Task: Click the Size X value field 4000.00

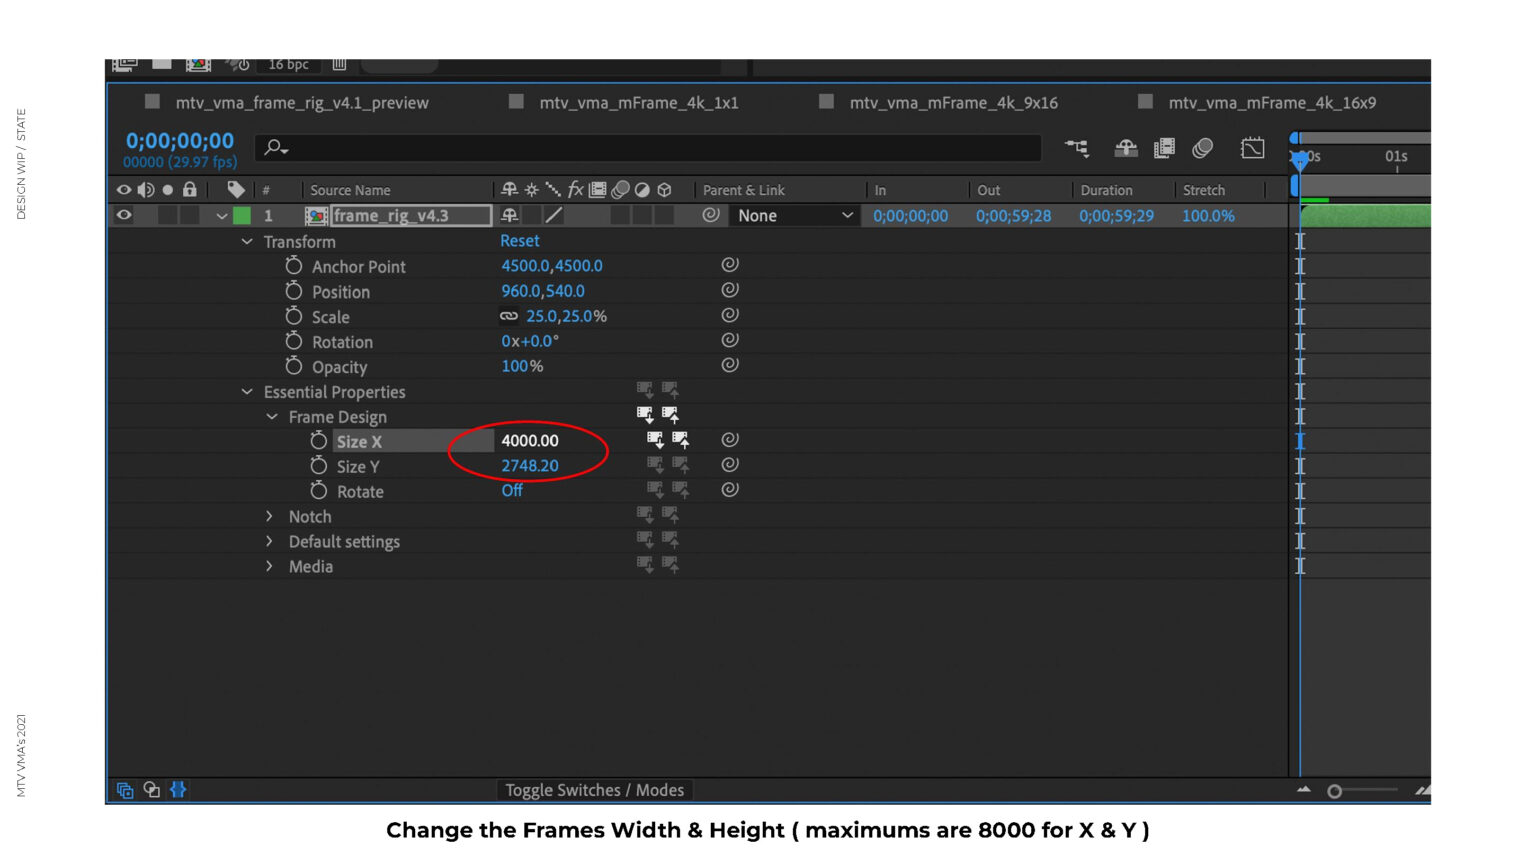Action: tap(530, 441)
